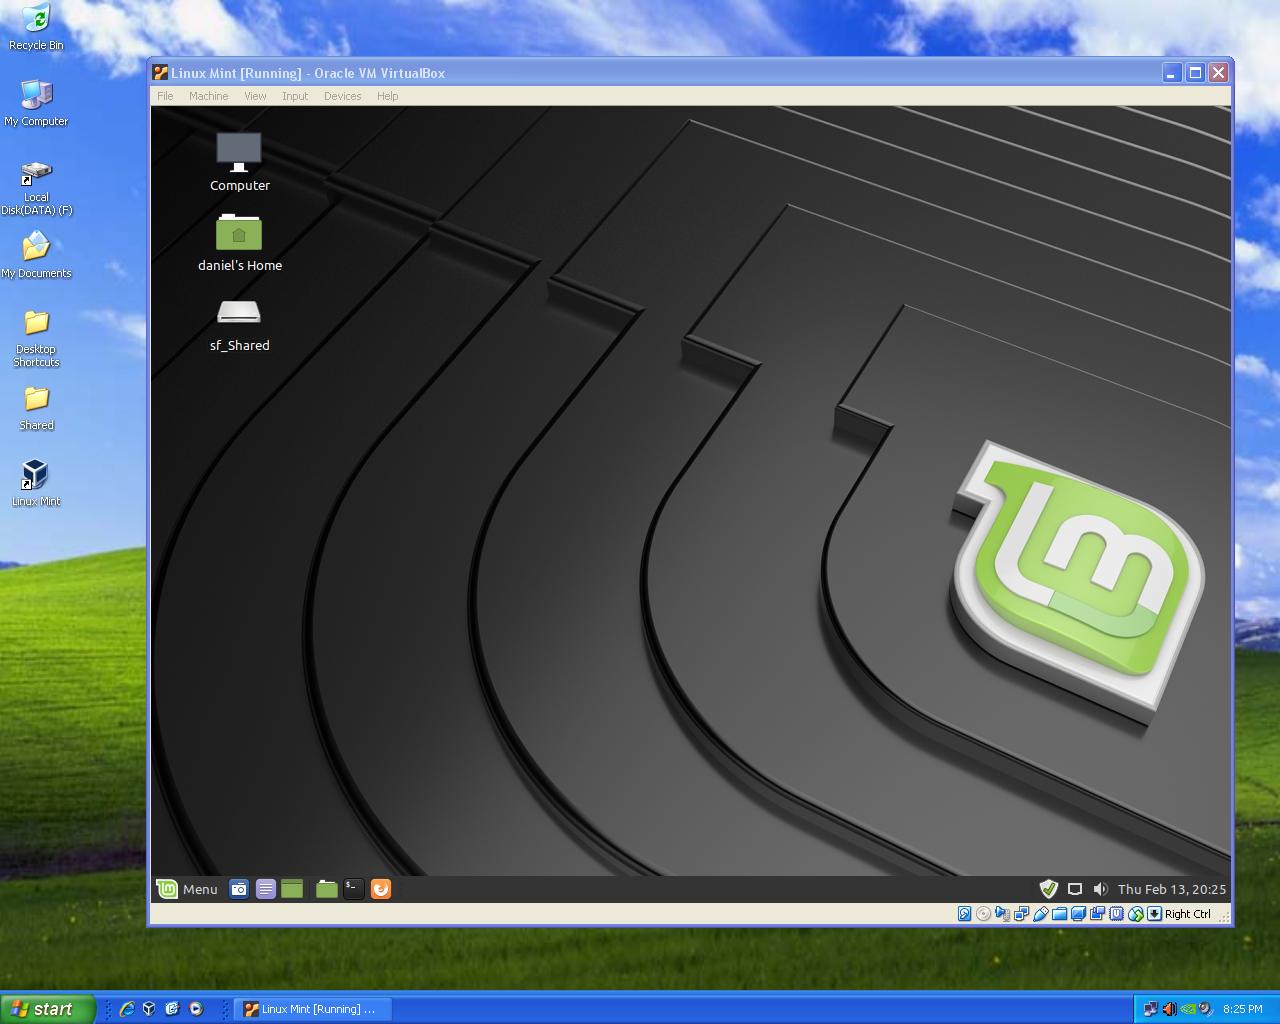Click the VirtualBox network adapter indicator
Screen dimensions: 1280x1024
(x=1021, y=914)
